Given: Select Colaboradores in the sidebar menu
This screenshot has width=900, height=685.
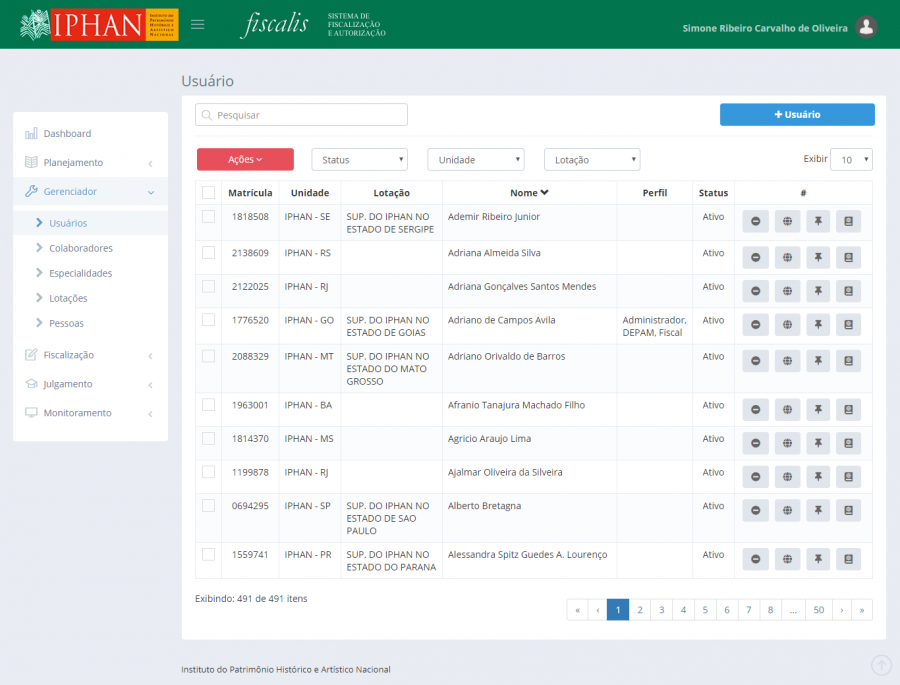Looking at the screenshot, I should click(80, 248).
